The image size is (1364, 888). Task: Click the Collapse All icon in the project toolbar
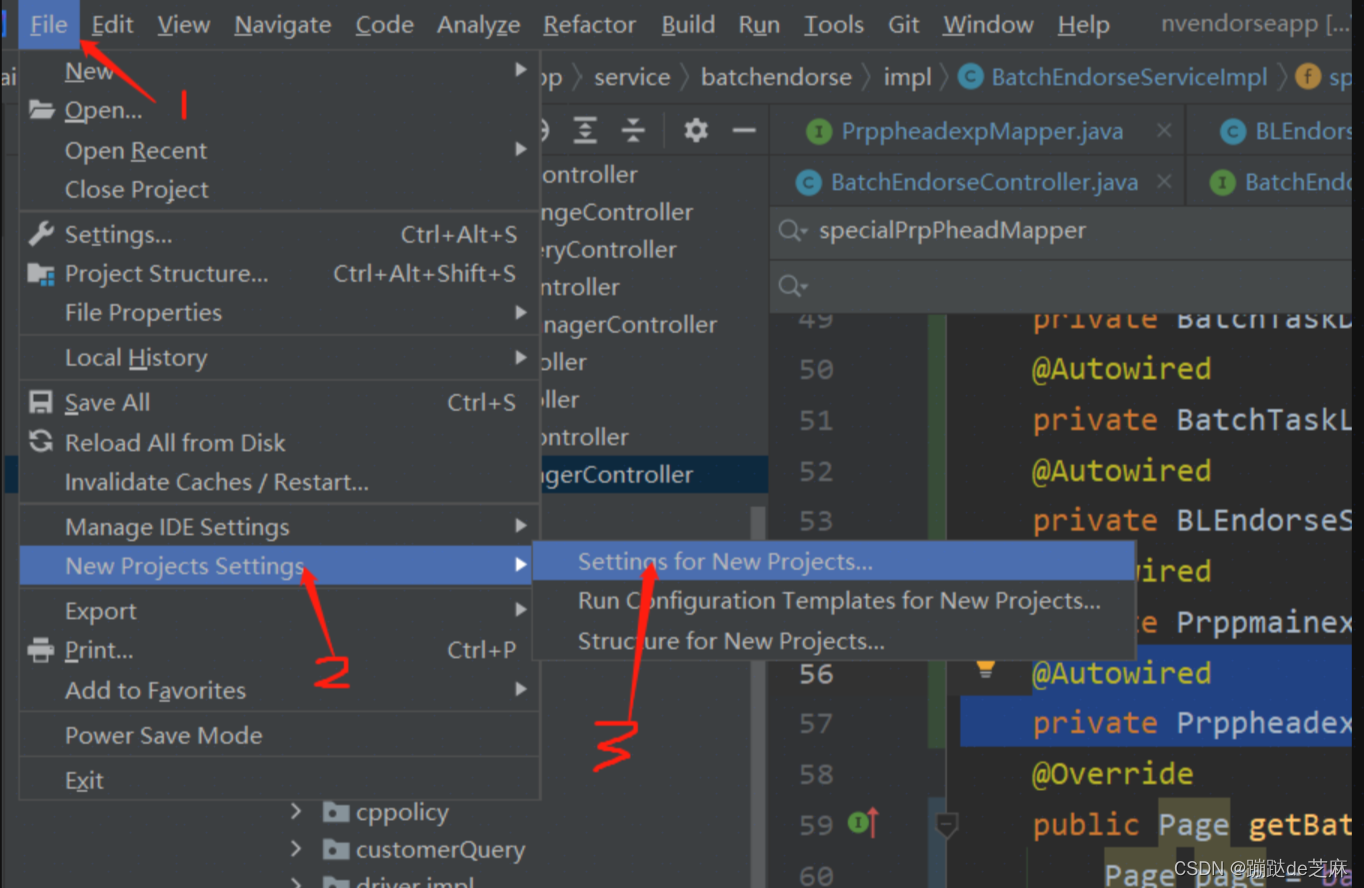(x=632, y=130)
